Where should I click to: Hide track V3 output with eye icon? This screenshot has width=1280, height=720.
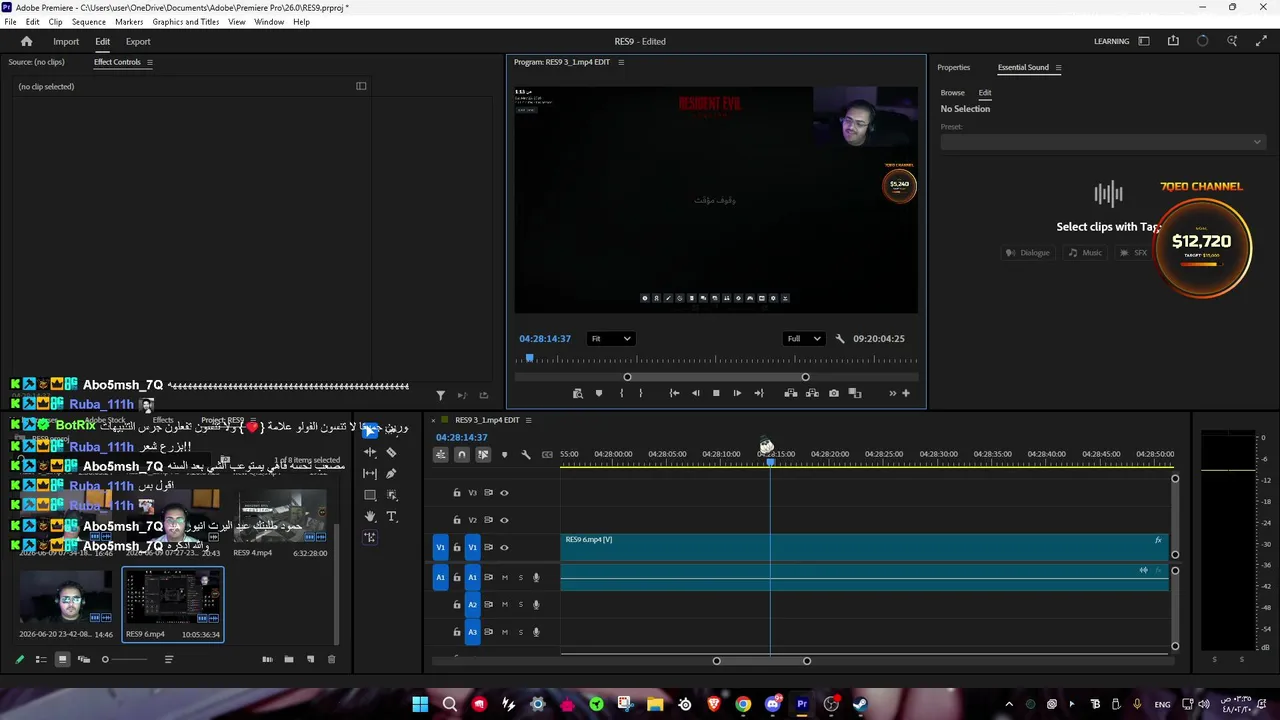[x=504, y=493]
